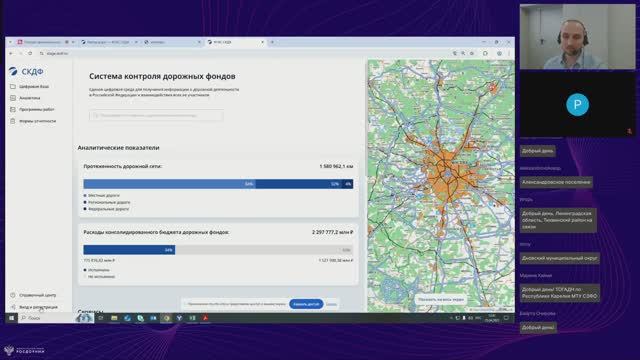Open the Edge browser taskbar icon
This screenshot has height=360, width=640.
pos(127,318)
